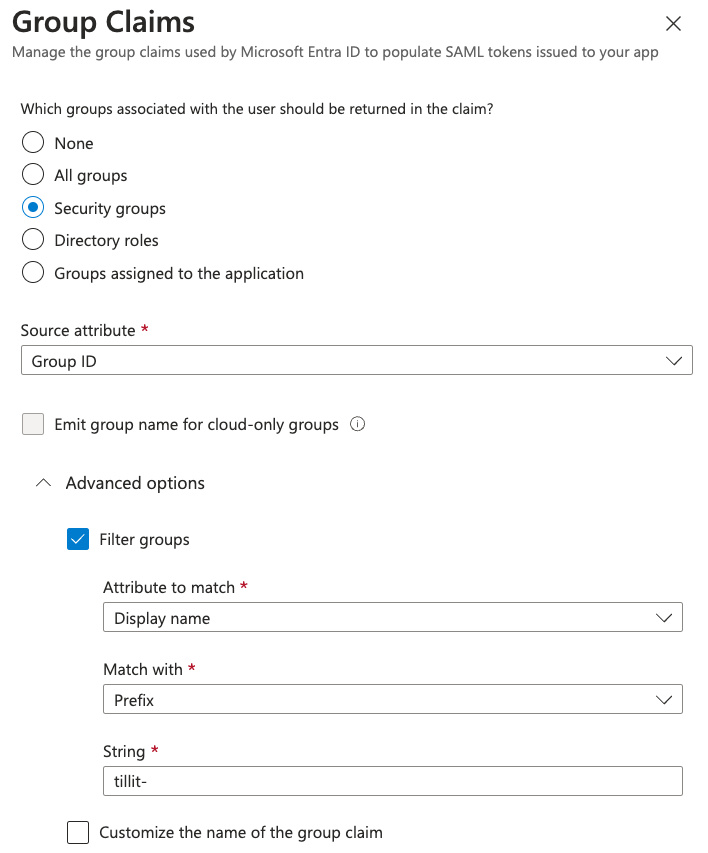This screenshot has height=853, width=708.
Task: Click the String field containing tillit-
Action: (x=392, y=781)
